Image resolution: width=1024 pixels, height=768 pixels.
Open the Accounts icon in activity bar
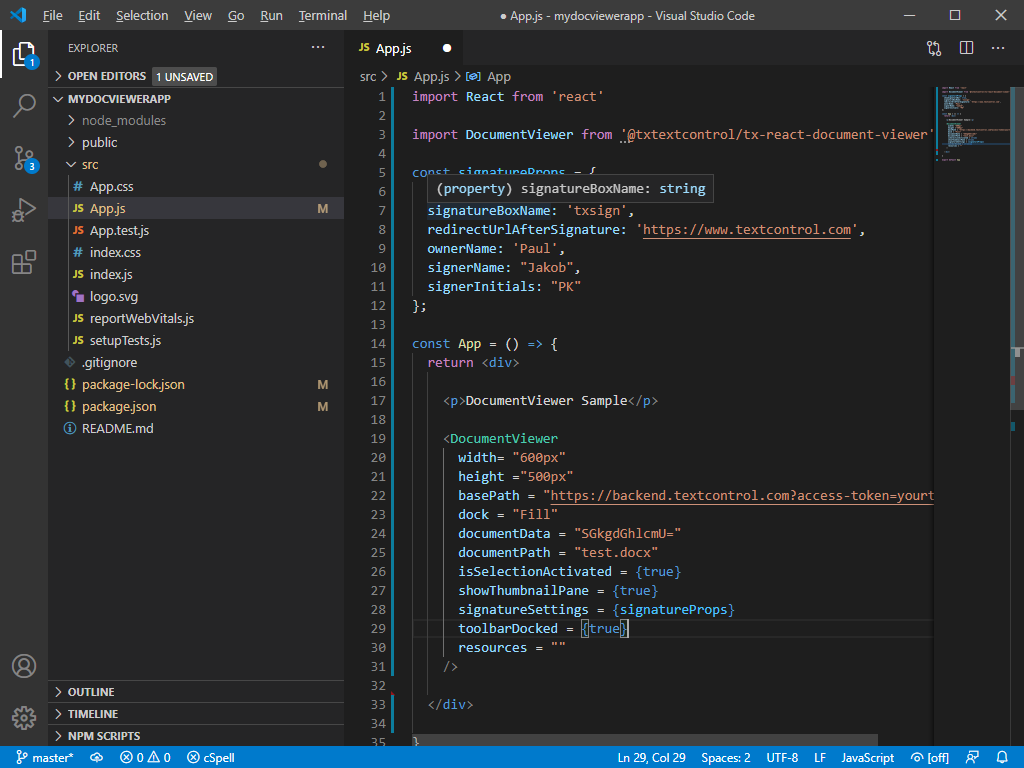point(24,666)
